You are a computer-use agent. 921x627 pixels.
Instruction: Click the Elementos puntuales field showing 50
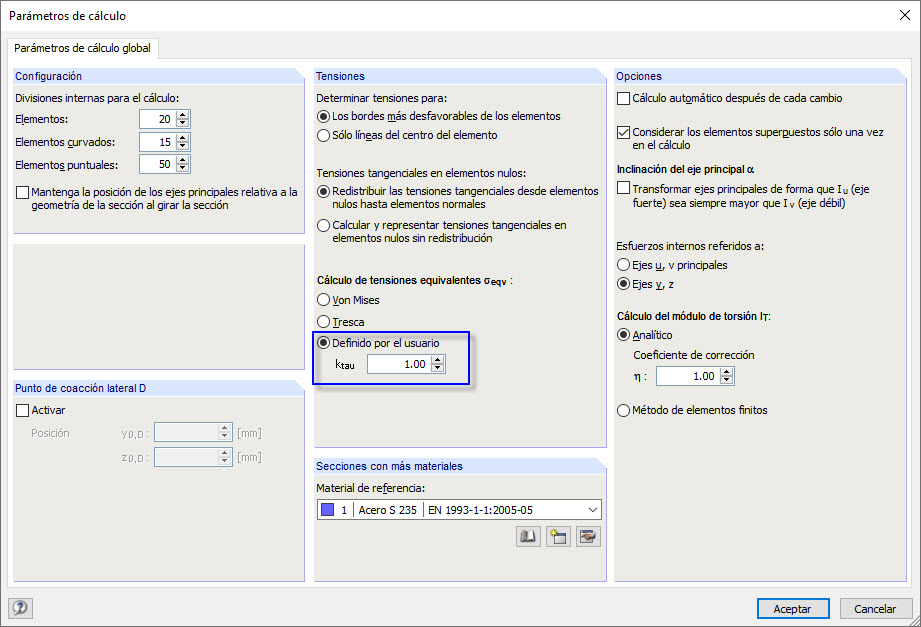[158, 164]
